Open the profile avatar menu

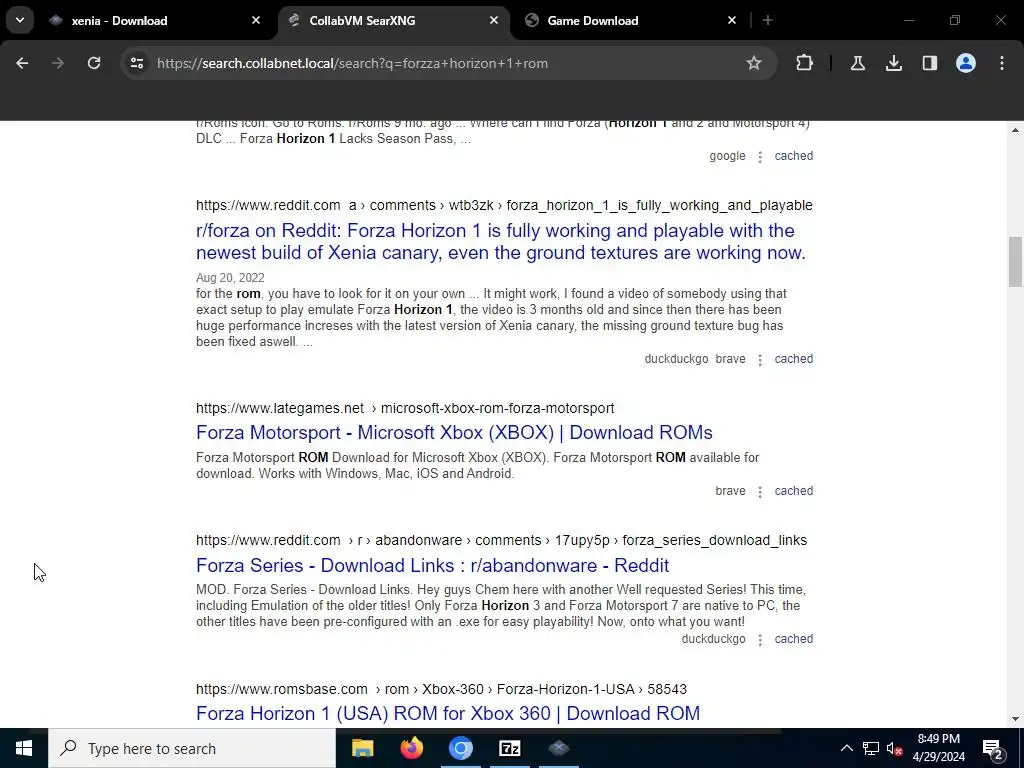(966, 63)
